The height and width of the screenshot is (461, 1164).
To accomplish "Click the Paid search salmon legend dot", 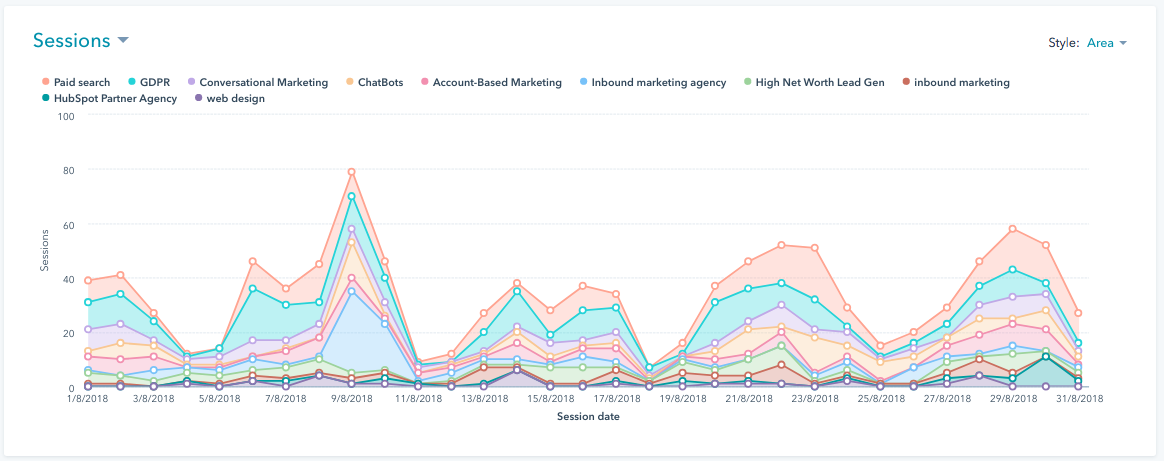I will coord(46,82).
